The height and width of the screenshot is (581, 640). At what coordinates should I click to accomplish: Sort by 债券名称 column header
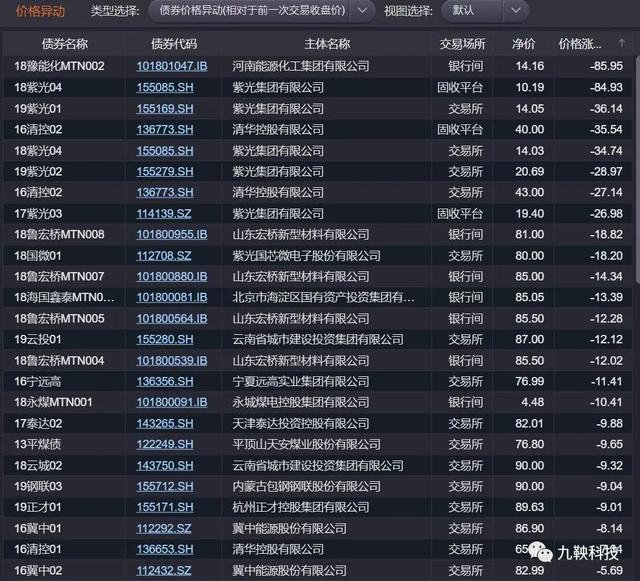point(65,44)
